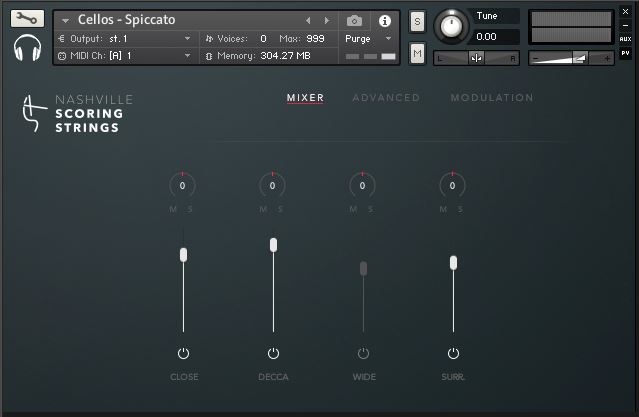The image size is (639, 417).
Task: Click the Voices count 0
Action: [263, 39]
